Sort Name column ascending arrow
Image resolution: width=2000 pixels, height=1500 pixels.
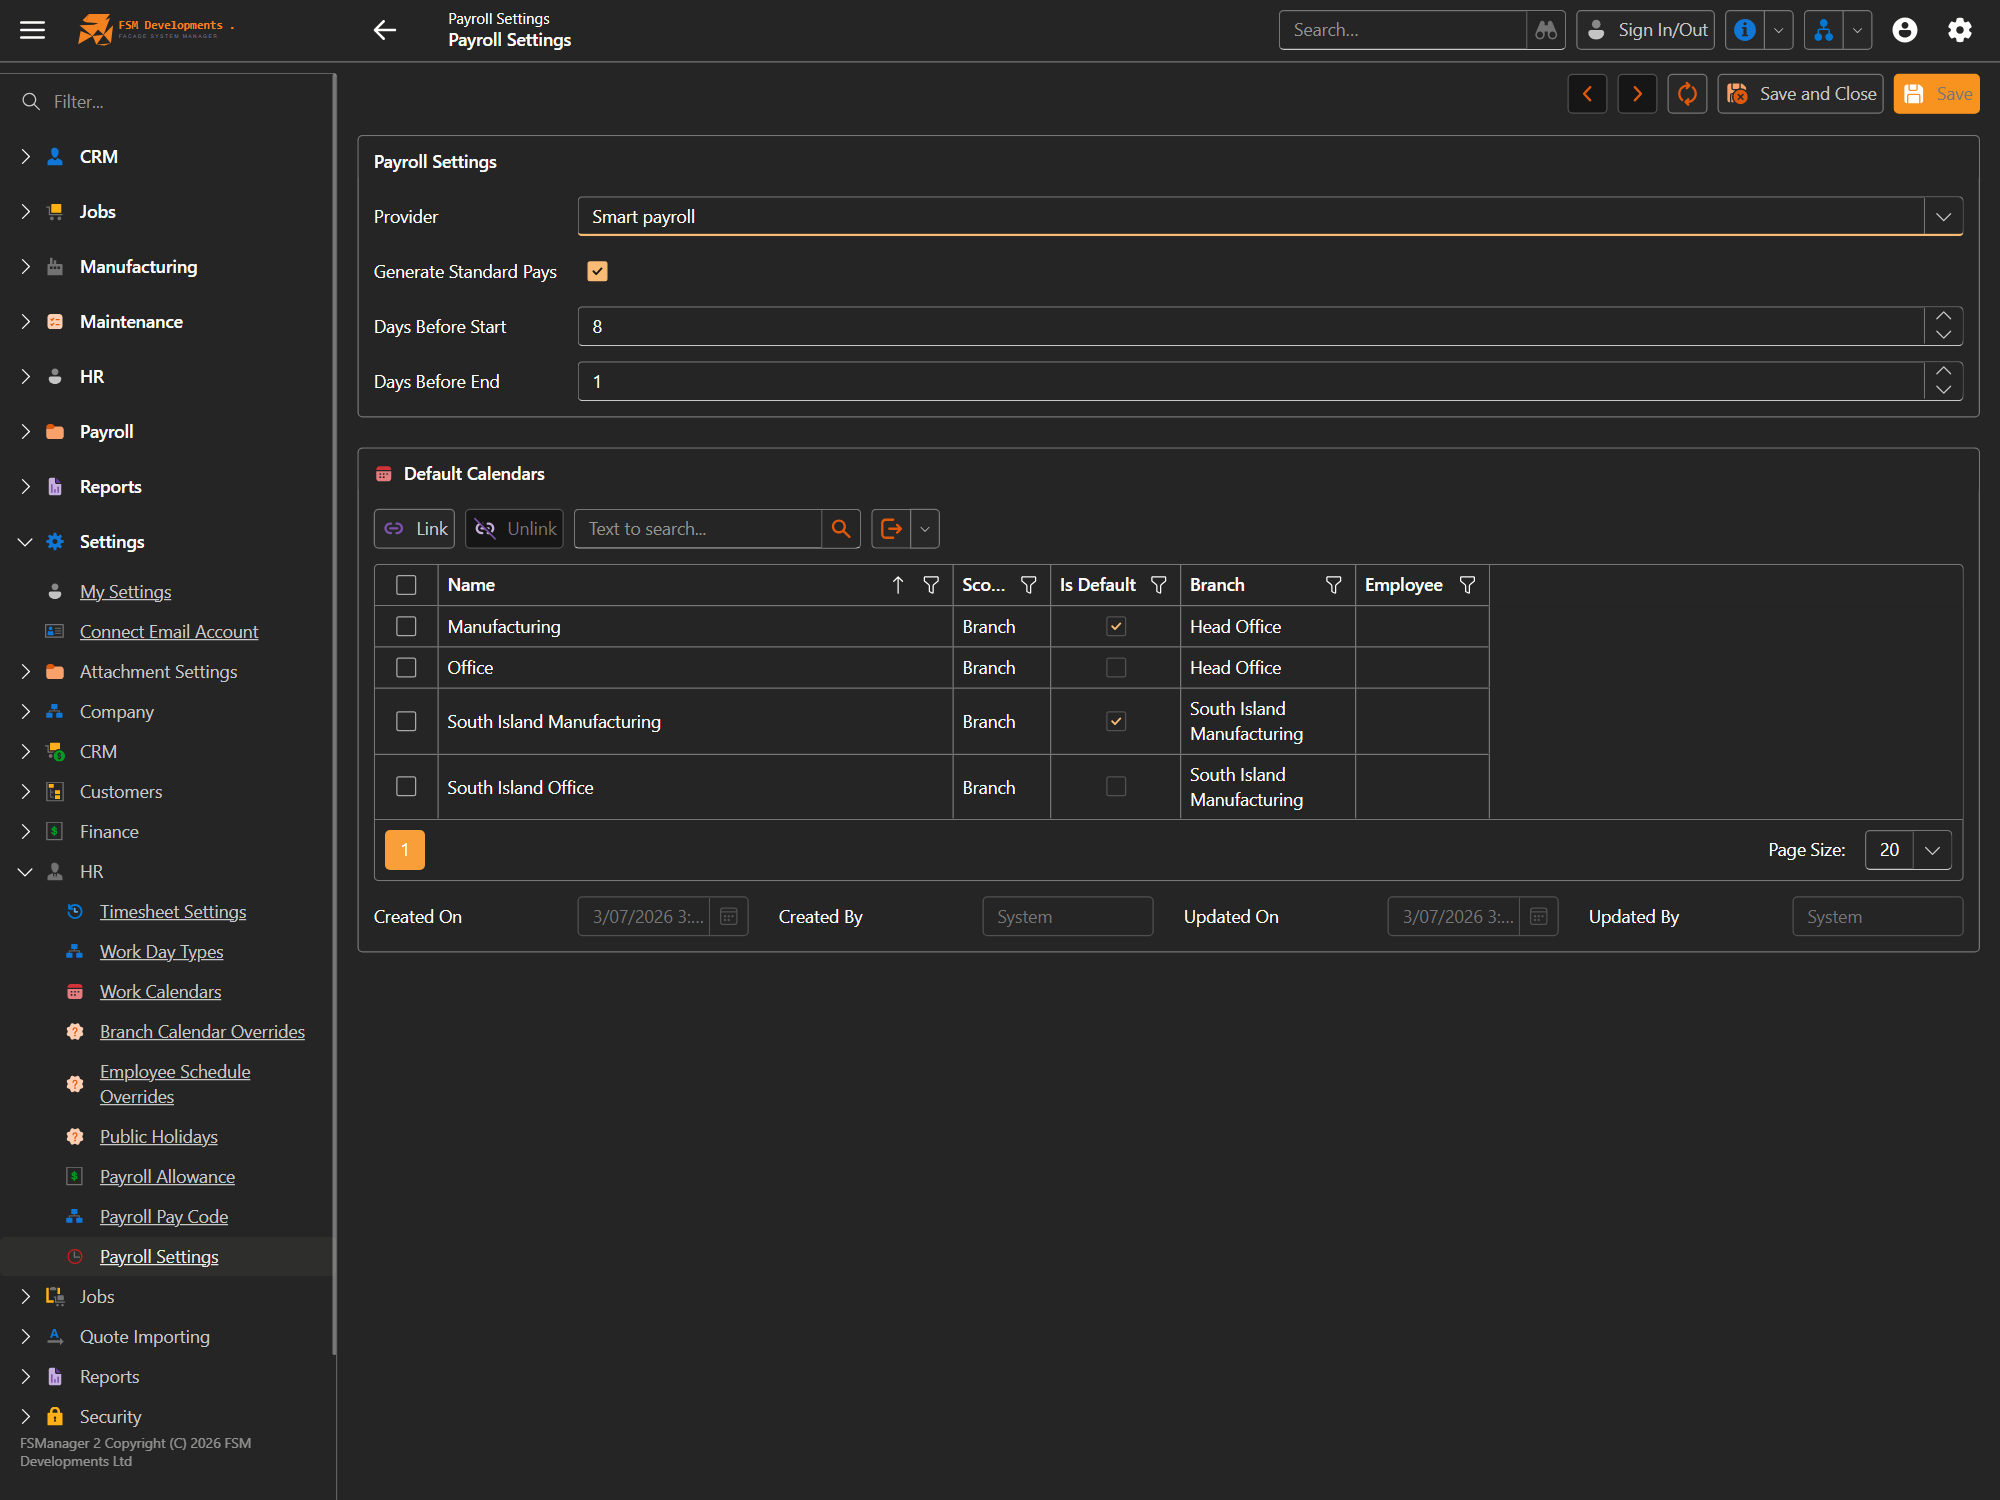click(898, 585)
